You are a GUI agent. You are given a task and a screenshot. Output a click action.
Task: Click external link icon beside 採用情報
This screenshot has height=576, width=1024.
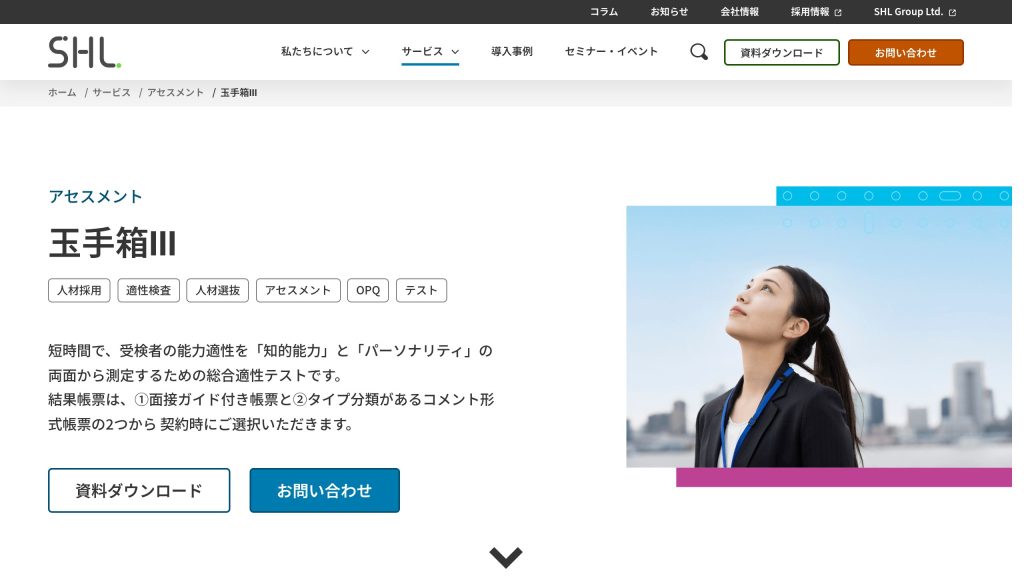tap(838, 12)
